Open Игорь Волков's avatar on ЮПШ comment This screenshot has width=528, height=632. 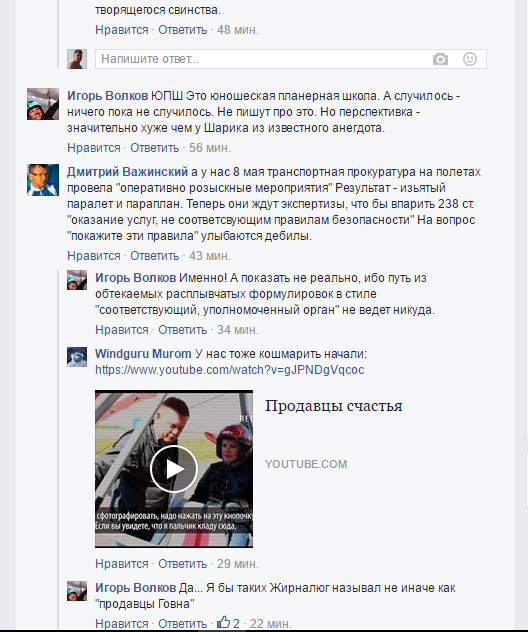tap(43, 104)
